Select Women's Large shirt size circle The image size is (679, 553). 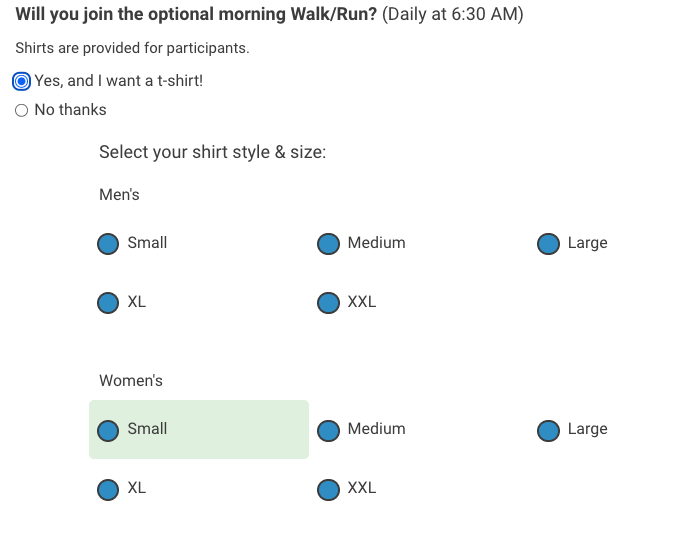548,430
